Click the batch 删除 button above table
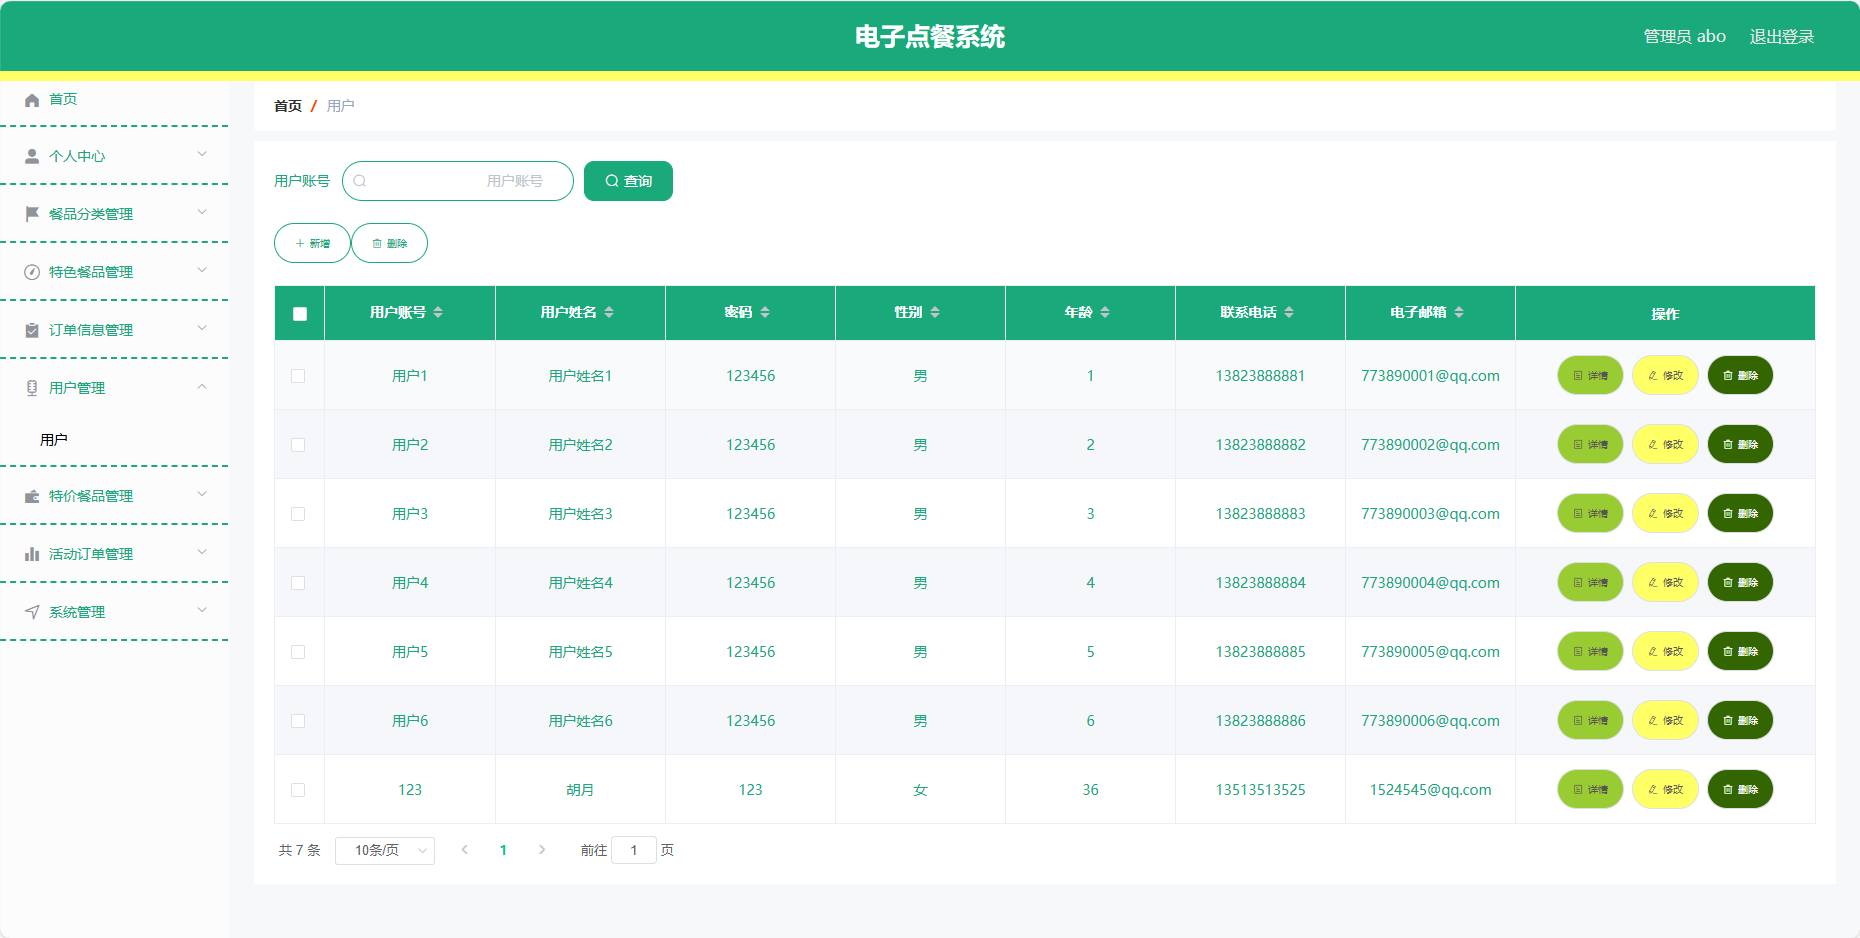The width and height of the screenshot is (1860, 938). [x=389, y=243]
